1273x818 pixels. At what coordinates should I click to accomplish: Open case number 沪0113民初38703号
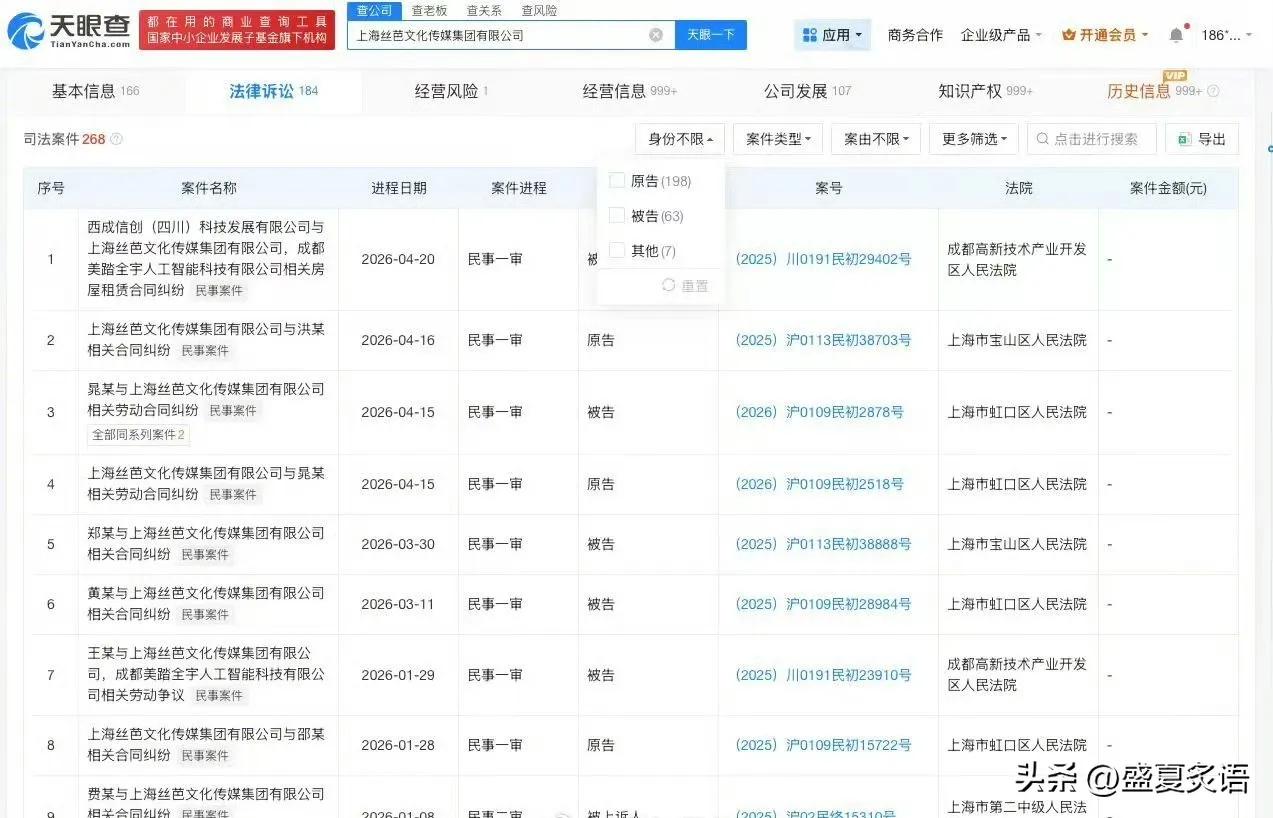pos(823,340)
